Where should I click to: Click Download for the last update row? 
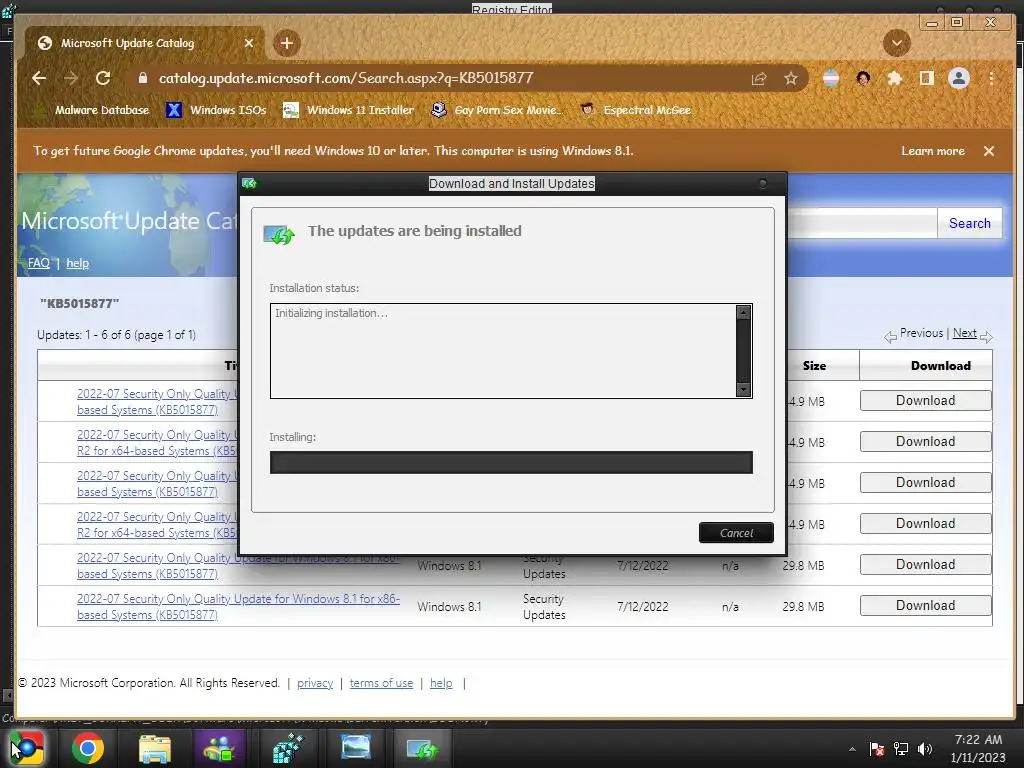pyautogui.click(x=925, y=606)
